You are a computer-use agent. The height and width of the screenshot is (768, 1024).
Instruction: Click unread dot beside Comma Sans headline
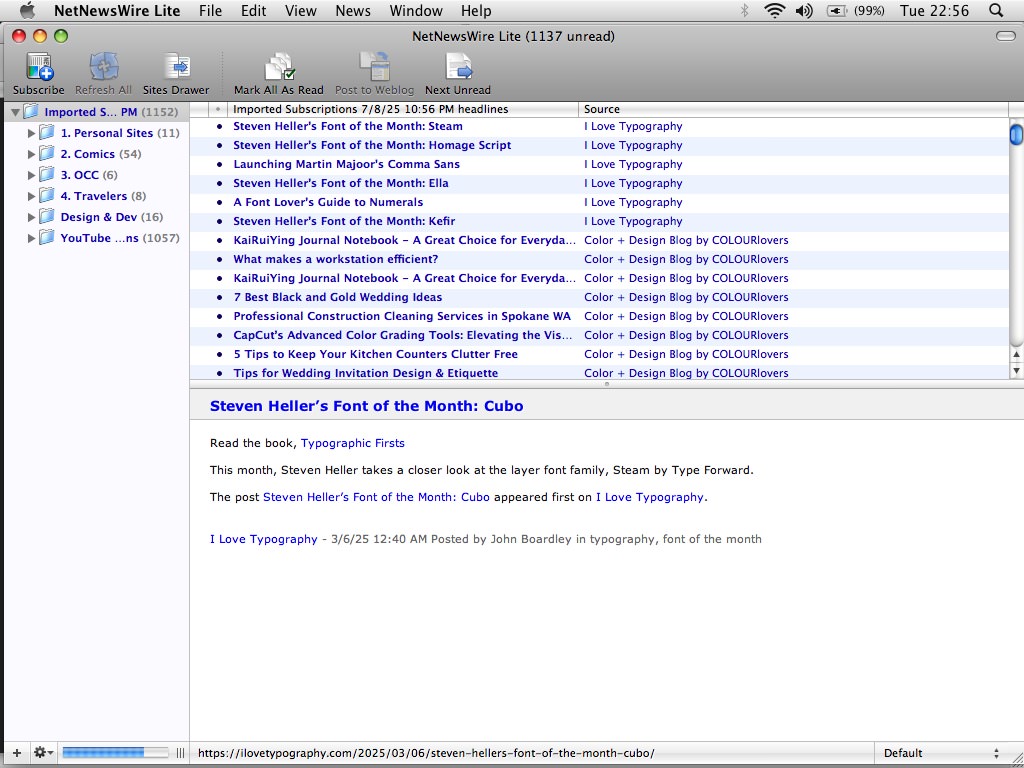click(219, 165)
